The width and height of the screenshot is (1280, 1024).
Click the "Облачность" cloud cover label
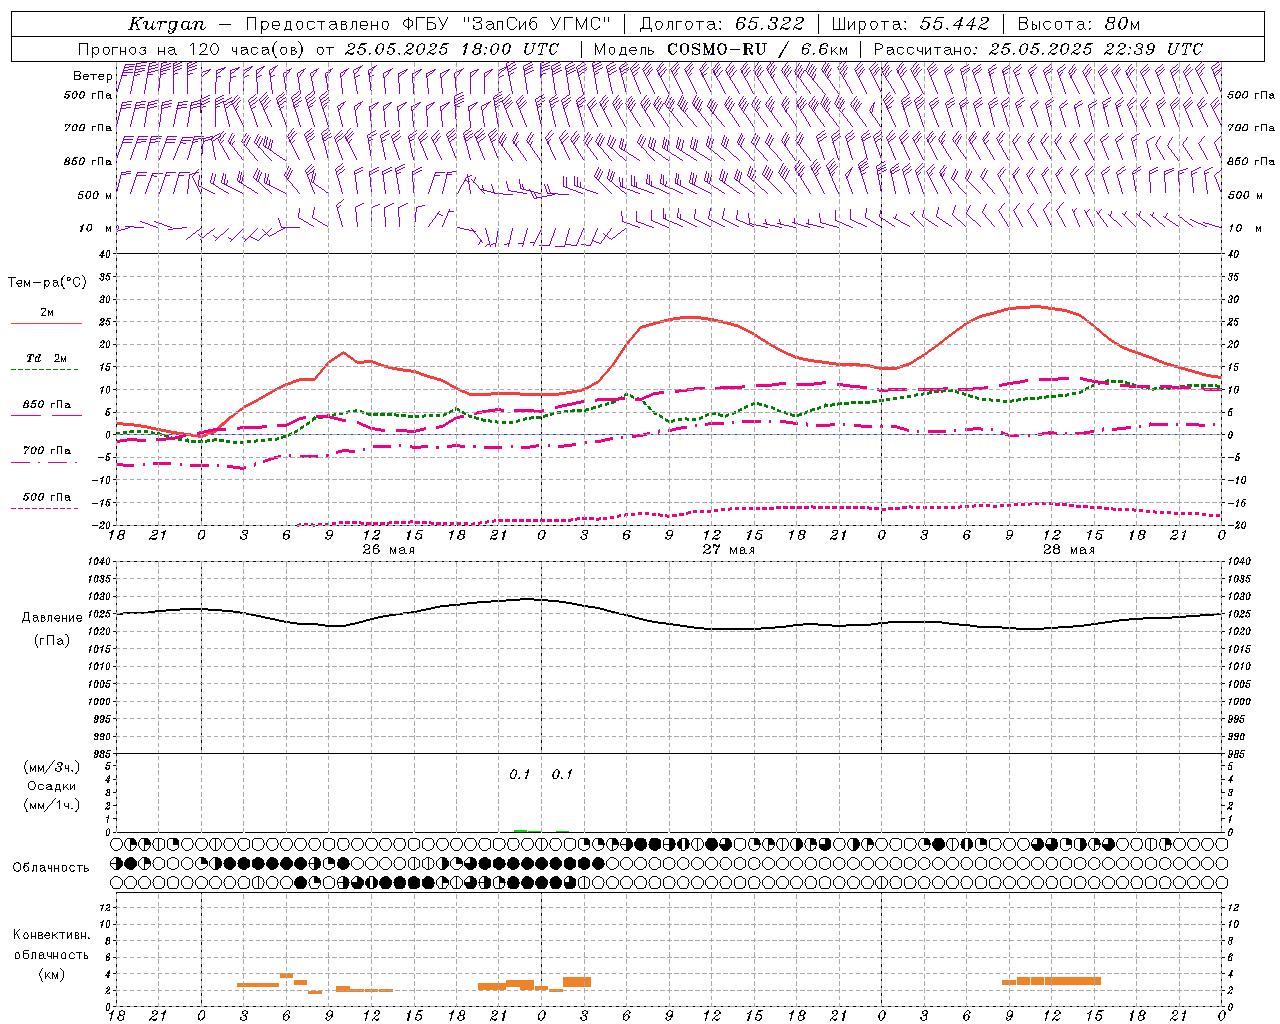tap(51, 867)
